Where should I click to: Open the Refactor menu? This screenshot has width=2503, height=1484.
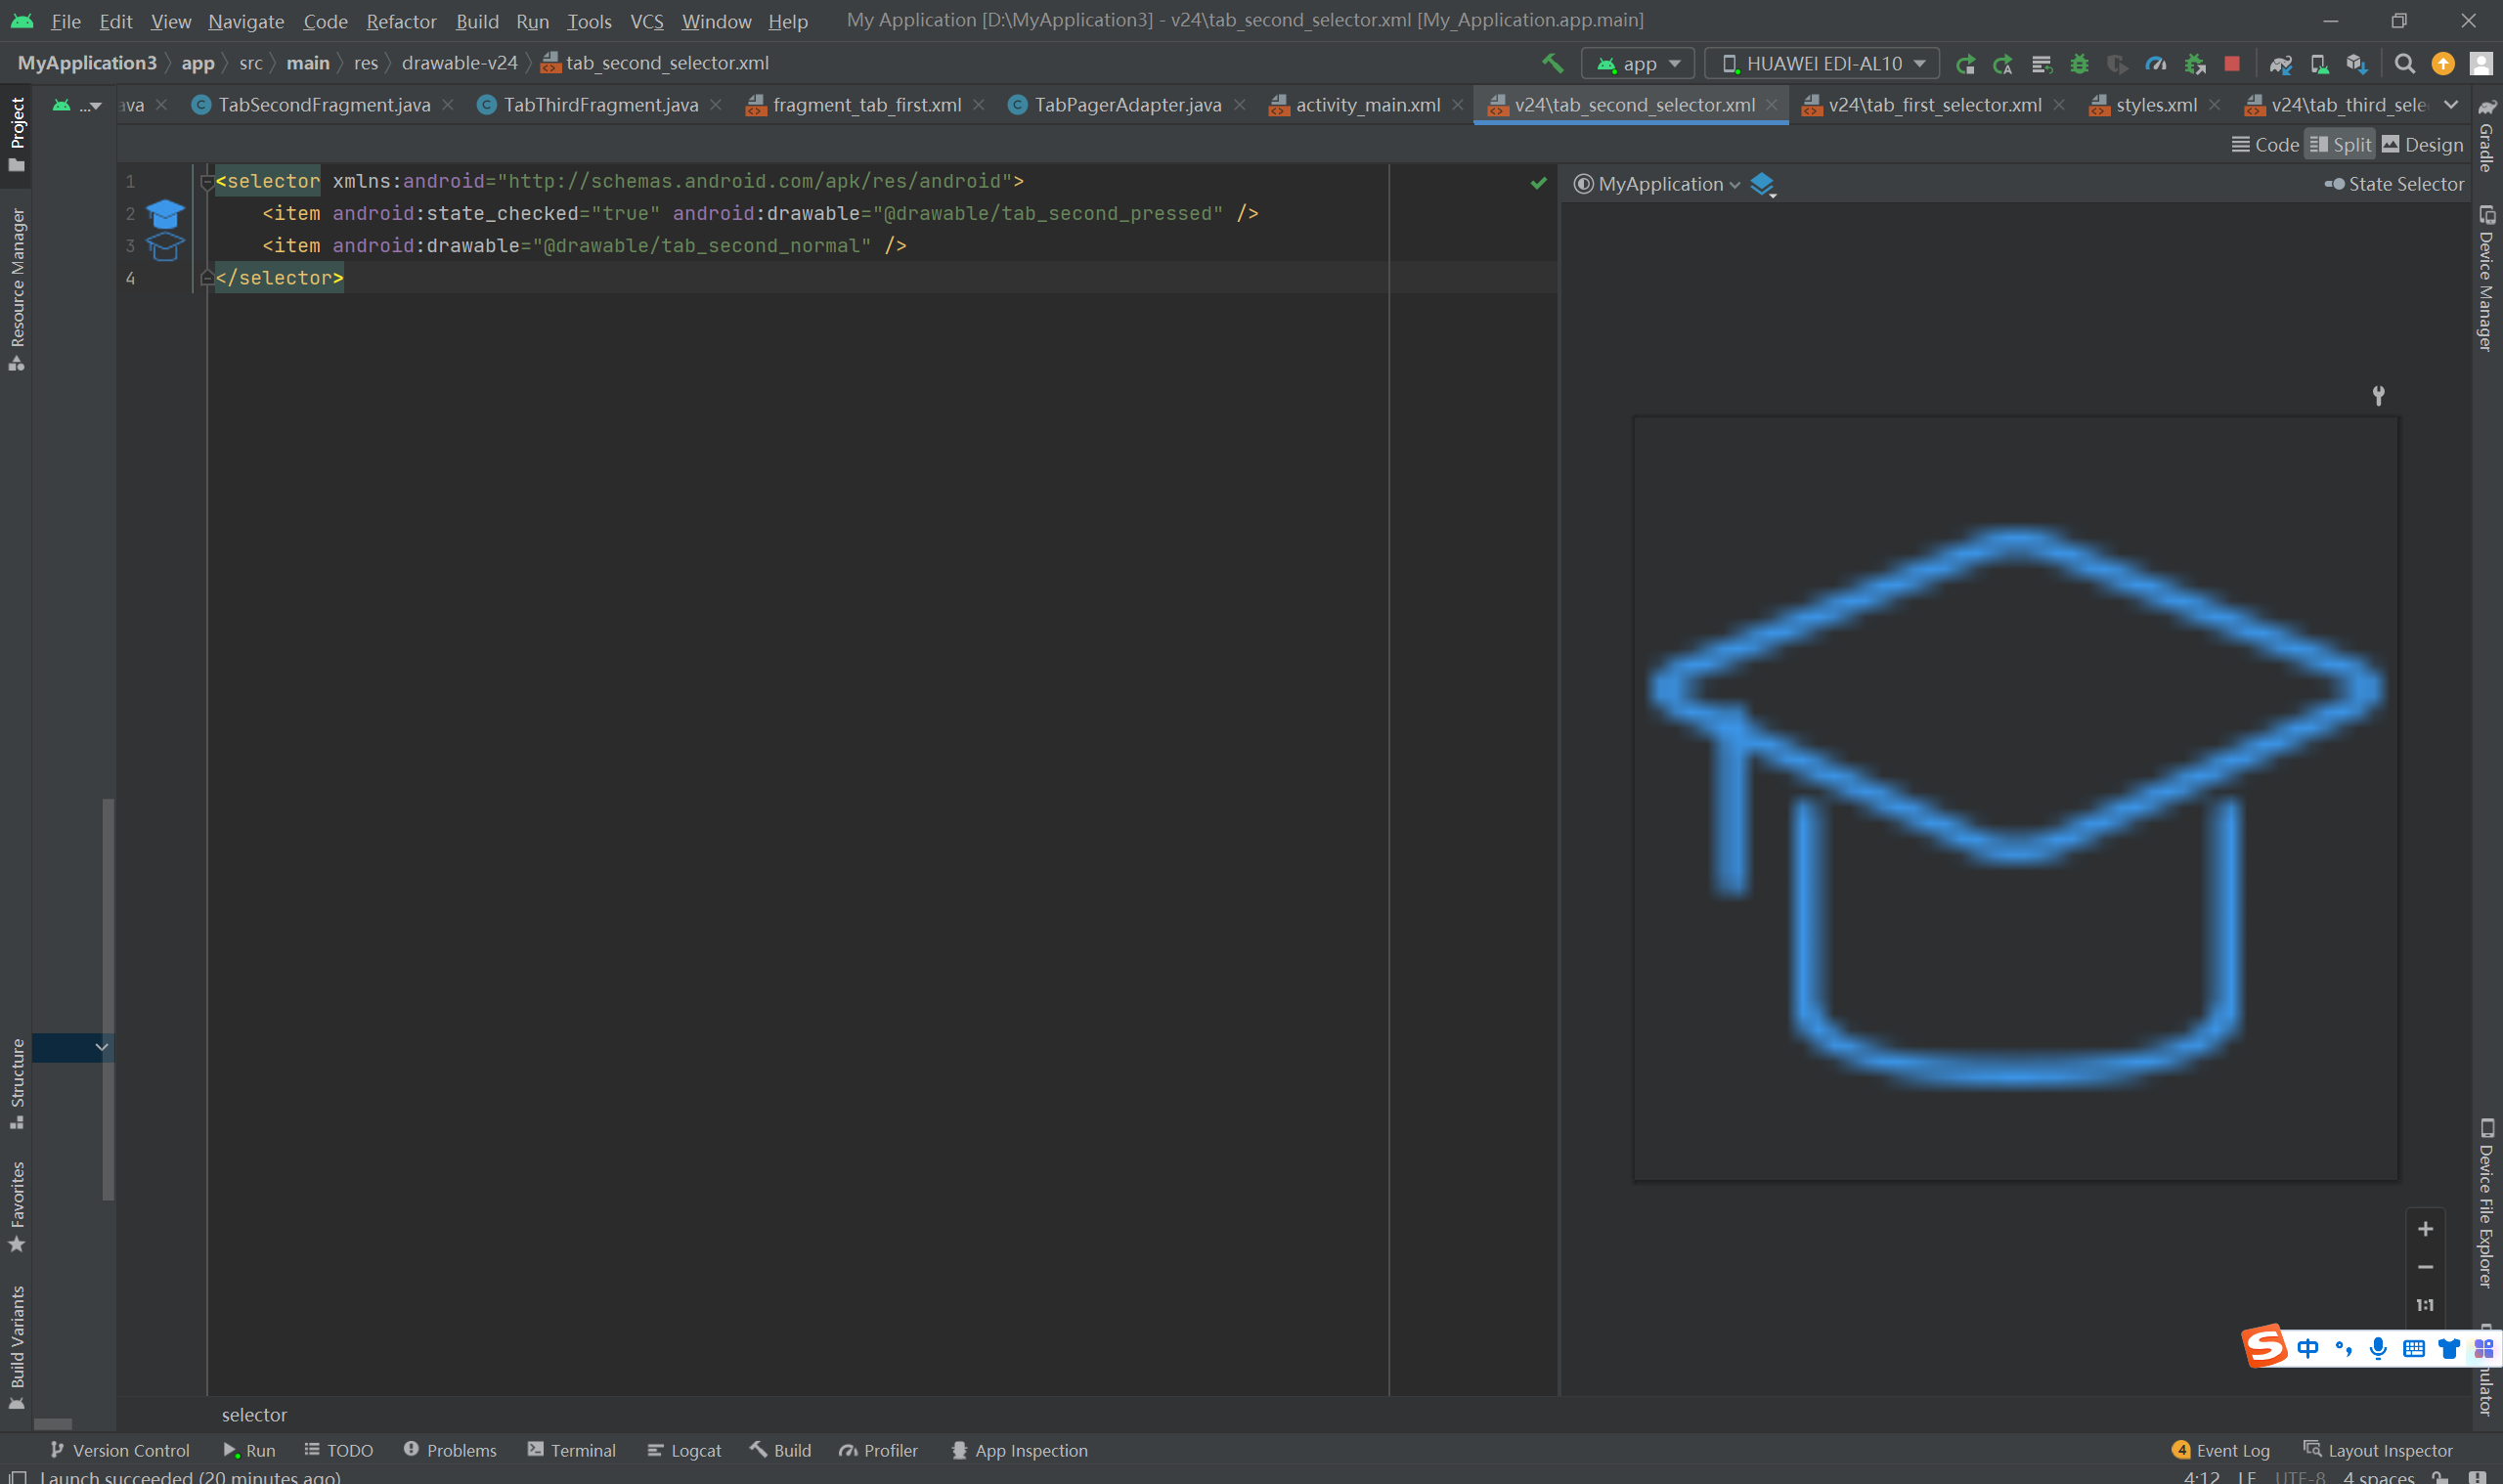tap(400, 21)
